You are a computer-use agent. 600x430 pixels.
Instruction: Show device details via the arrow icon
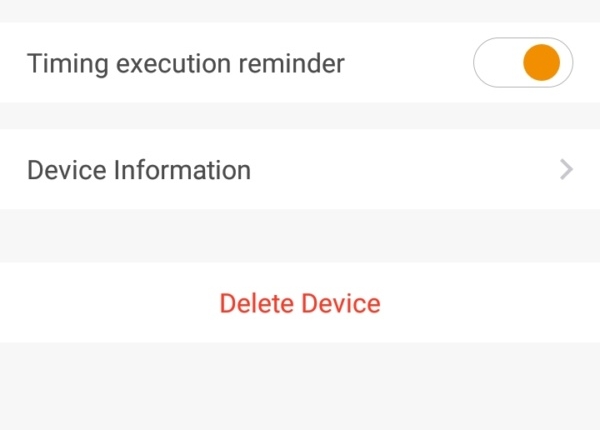567,170
